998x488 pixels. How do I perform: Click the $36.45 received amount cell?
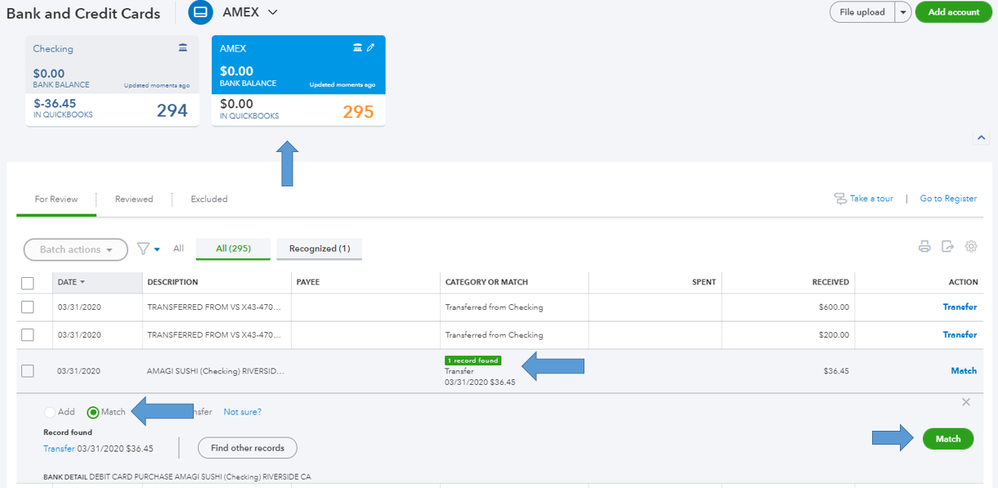click(836, 371)
